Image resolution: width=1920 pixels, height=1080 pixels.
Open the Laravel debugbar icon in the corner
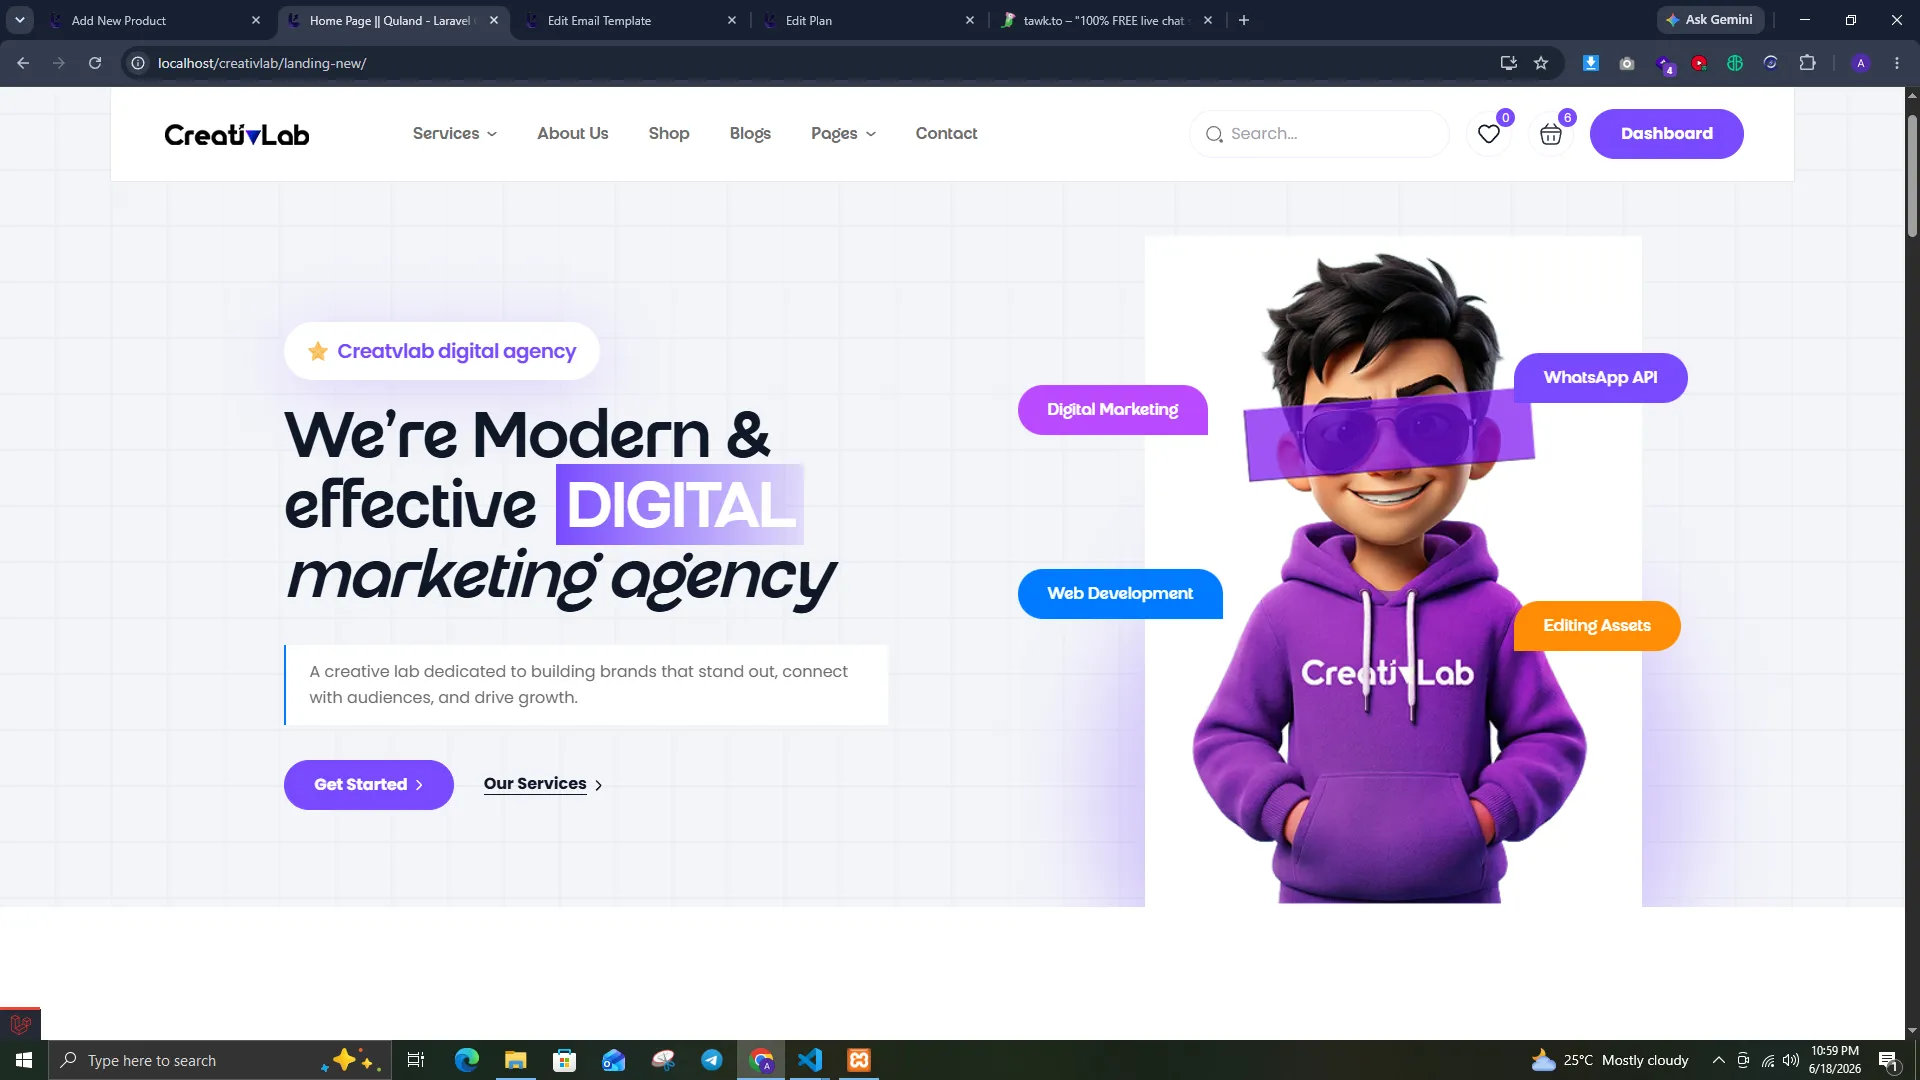(20, 1025)
